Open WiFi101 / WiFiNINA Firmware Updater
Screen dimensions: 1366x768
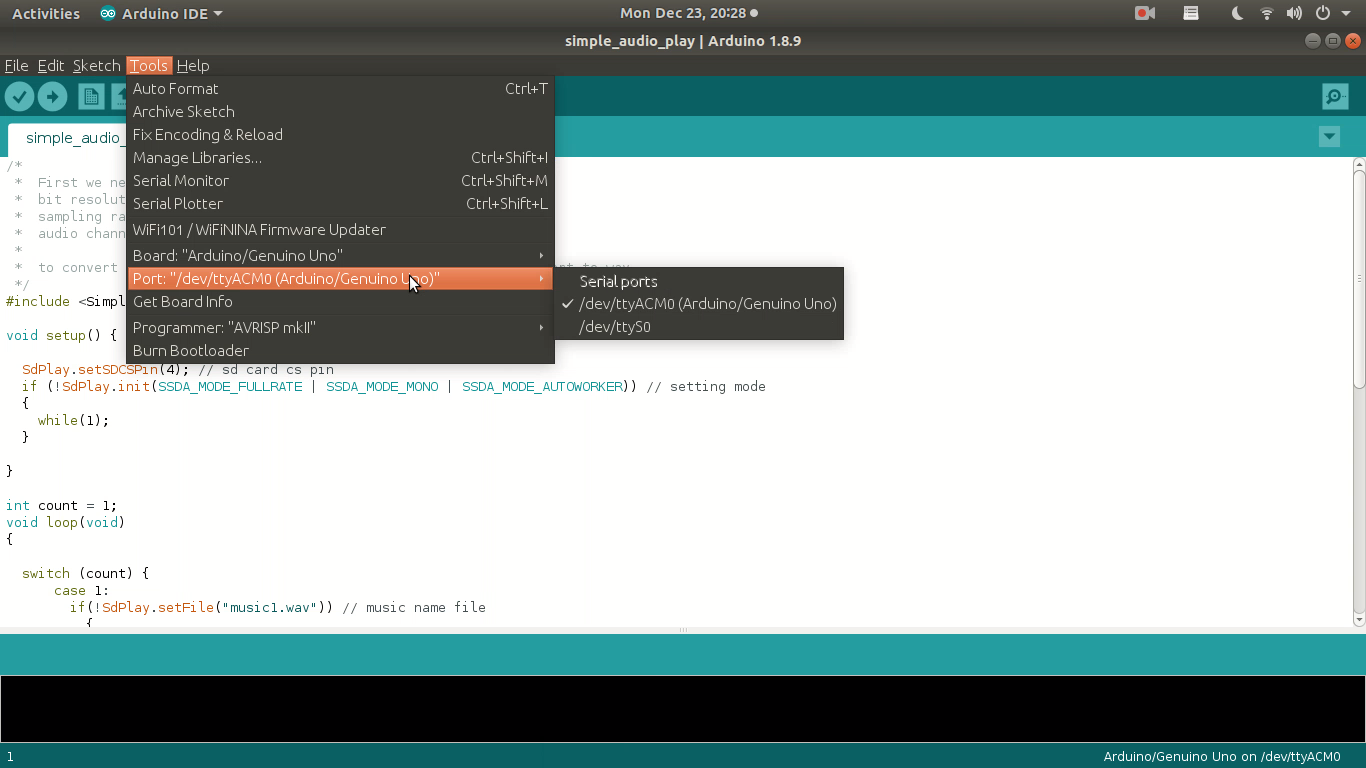click(x=340, y=230)
